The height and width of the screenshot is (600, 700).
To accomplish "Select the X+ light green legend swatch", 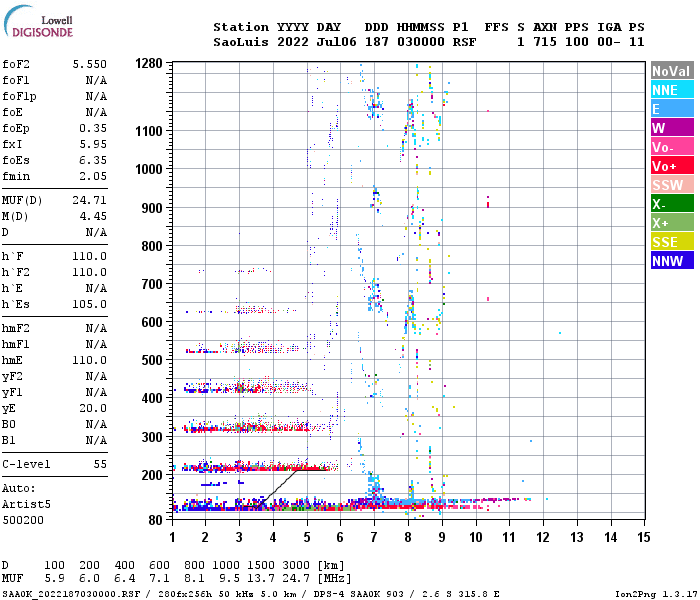I will (x=672, y=223).
